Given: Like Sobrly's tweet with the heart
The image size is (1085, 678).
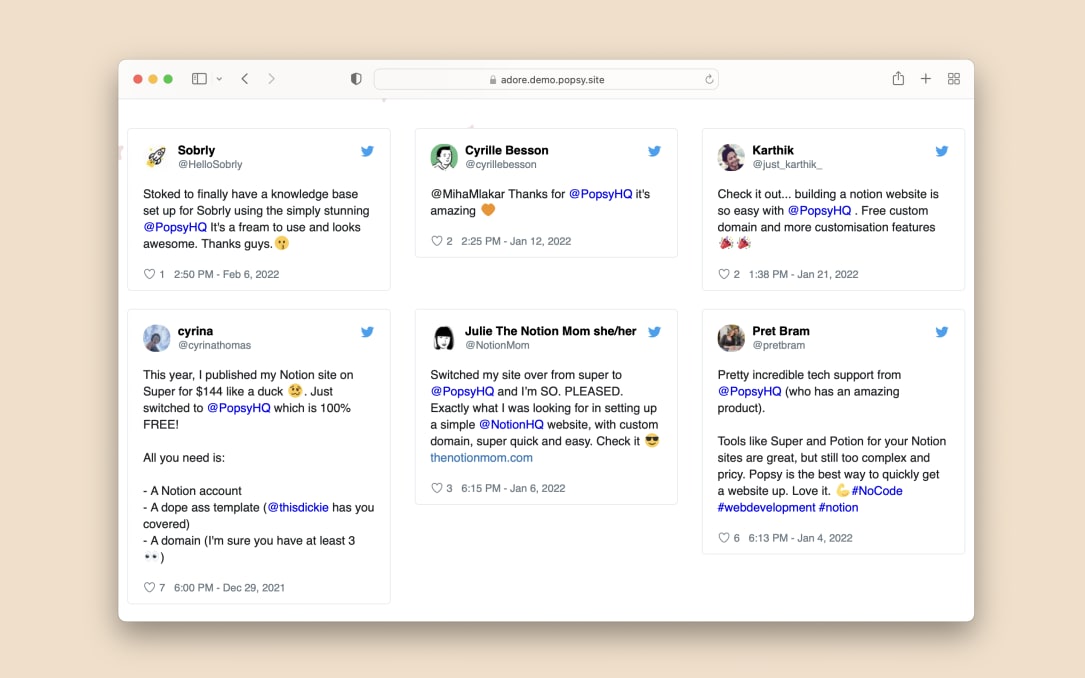Looking at the screenshot, I should pyautogui.click(x=149, y=274).
